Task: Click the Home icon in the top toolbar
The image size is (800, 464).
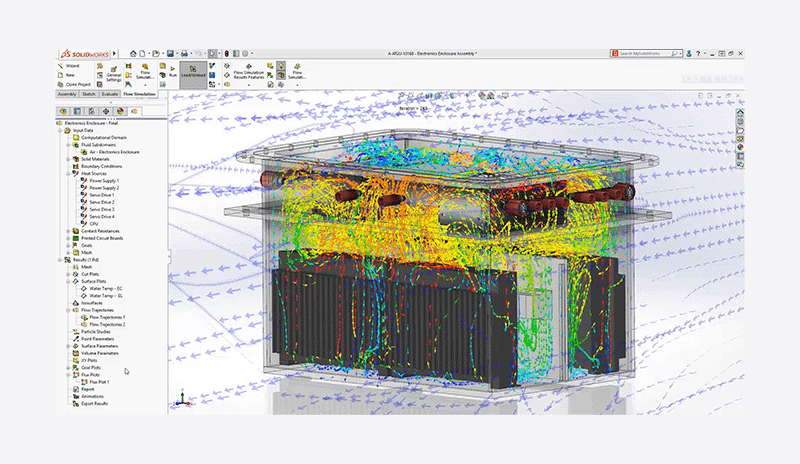Action: (x=131, y=52)
